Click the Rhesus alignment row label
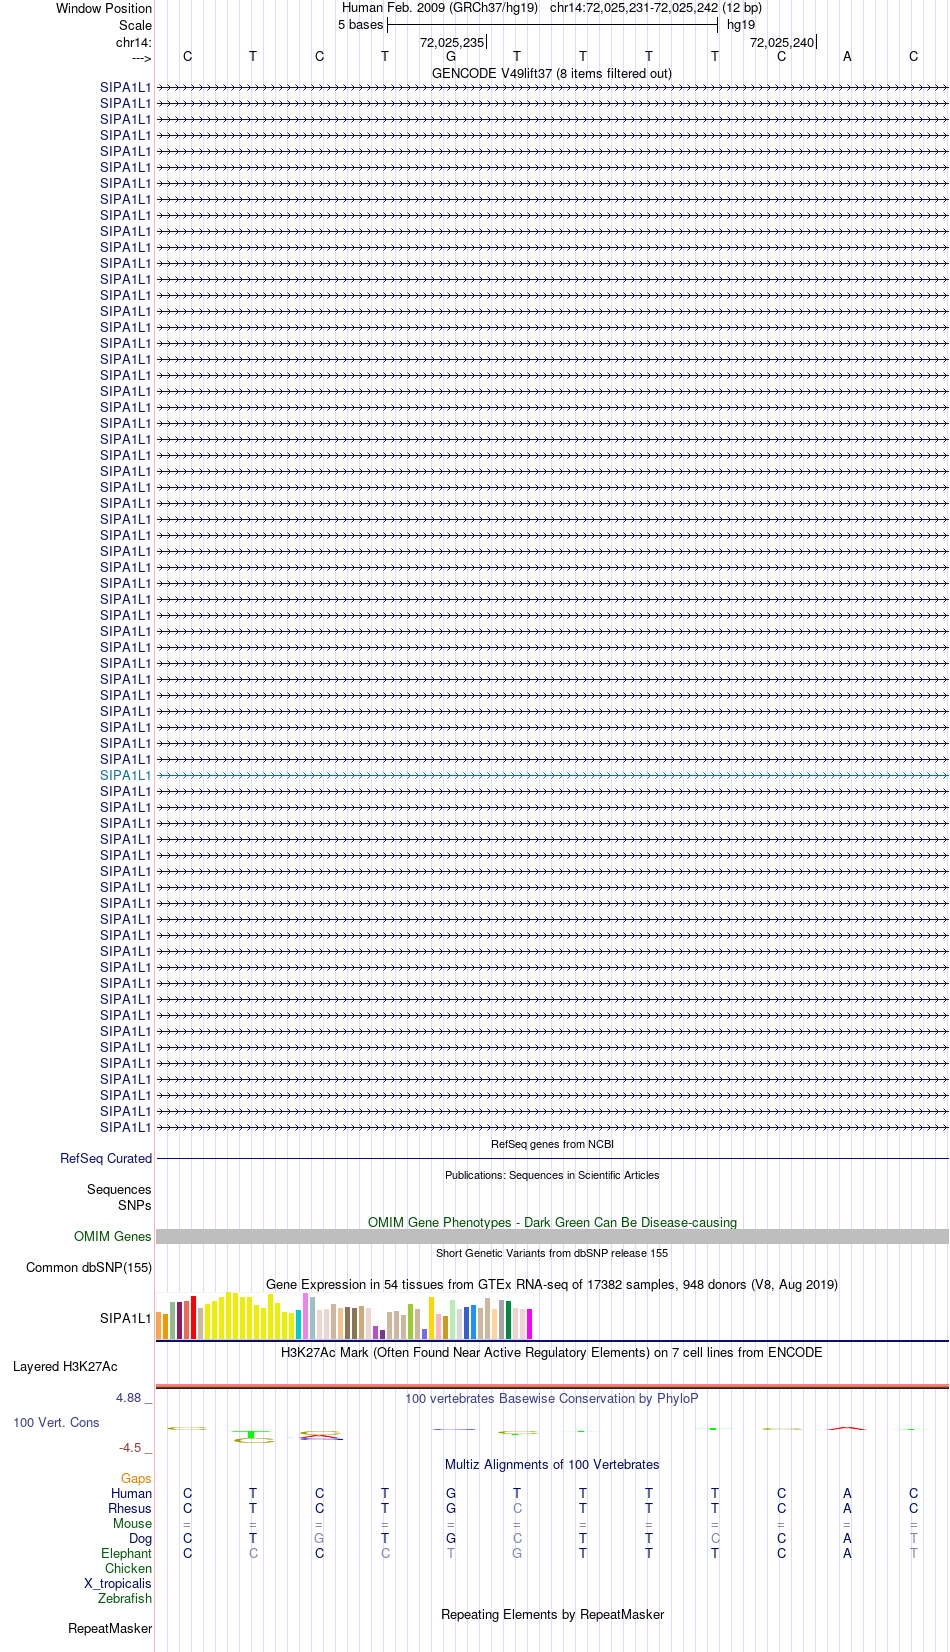 130,1509
